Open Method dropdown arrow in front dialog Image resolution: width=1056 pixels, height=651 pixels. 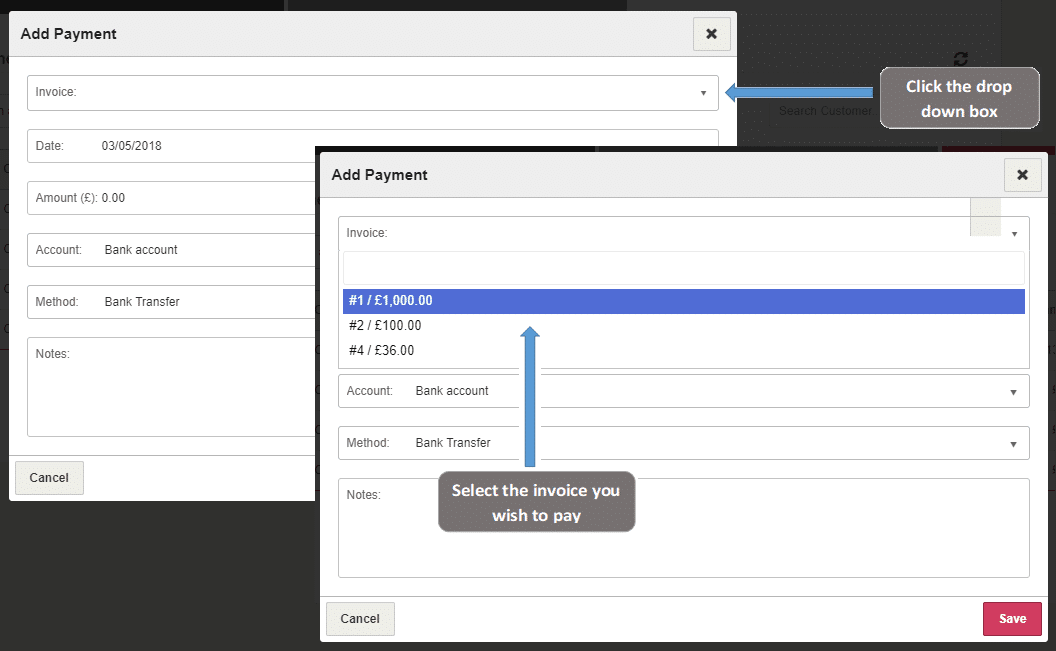(1013, 444)
